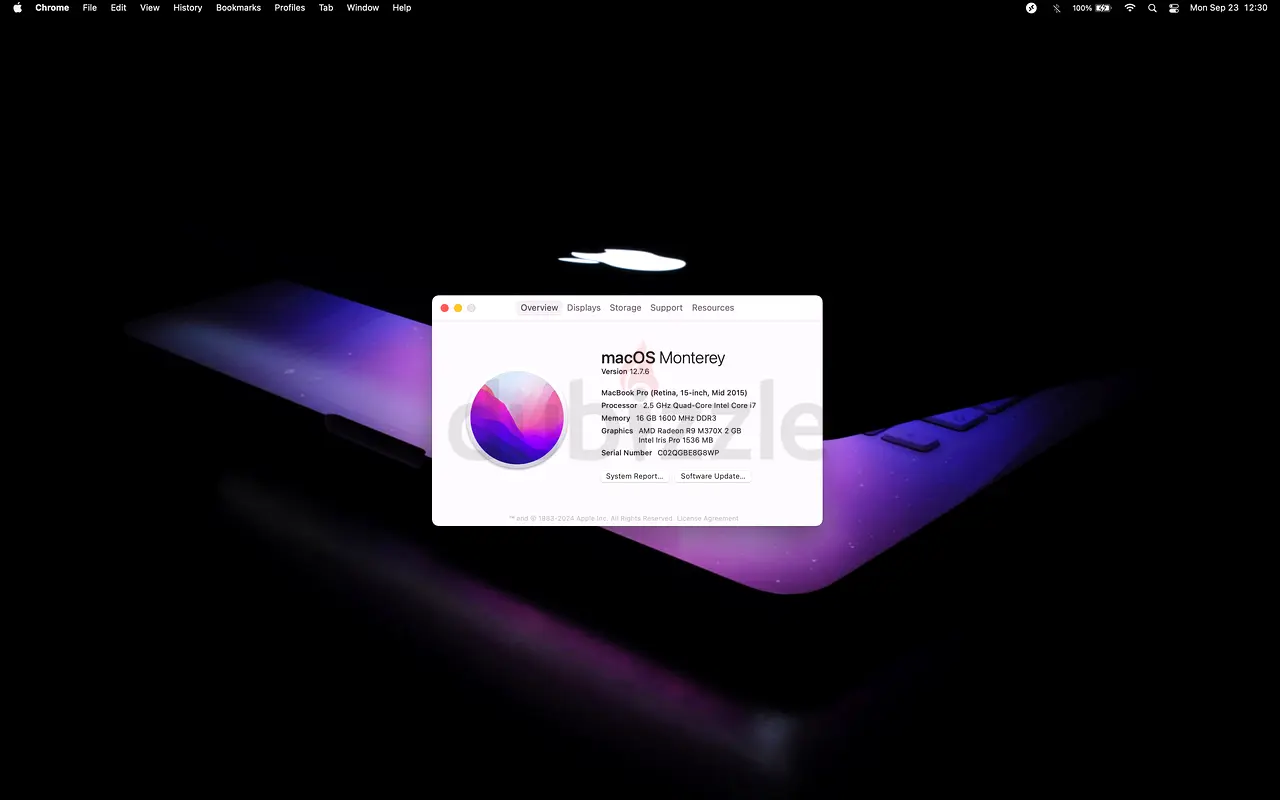The width and height of the screenshot is (1280, 800).
Task: Switch to the Displays tab
Action: [x=584, y=308]
